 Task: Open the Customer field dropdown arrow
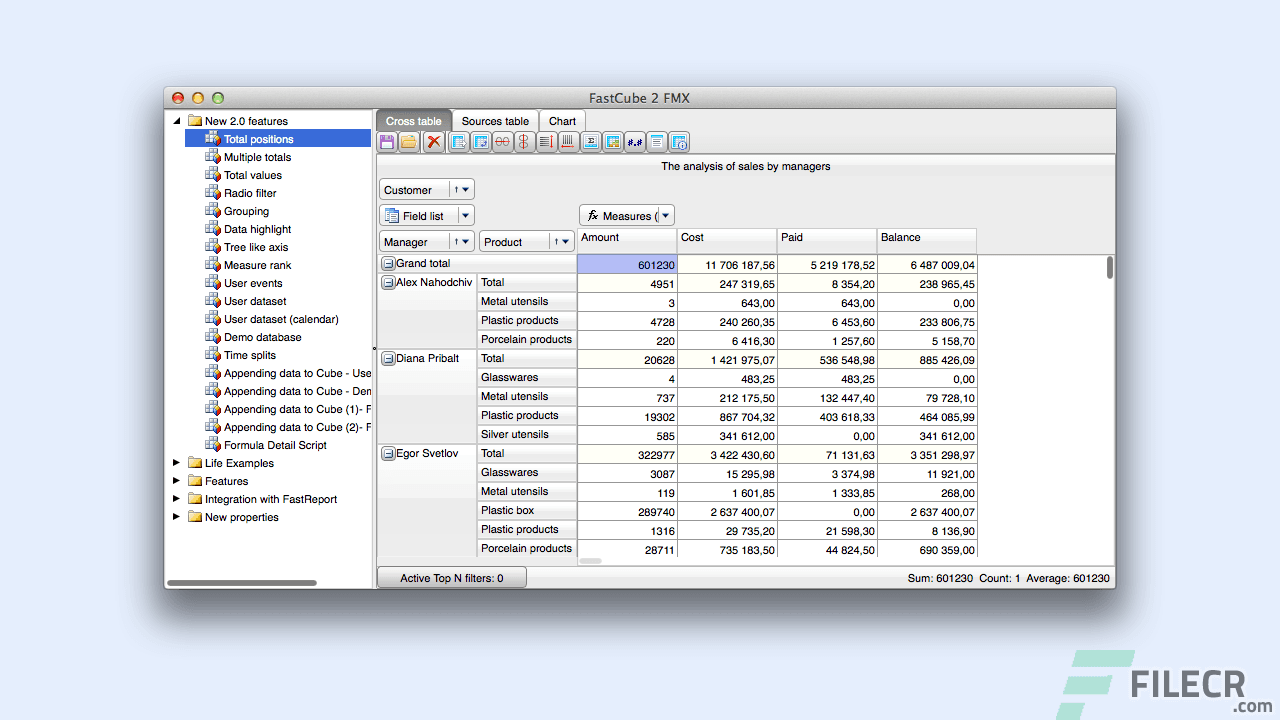point(467,190)
